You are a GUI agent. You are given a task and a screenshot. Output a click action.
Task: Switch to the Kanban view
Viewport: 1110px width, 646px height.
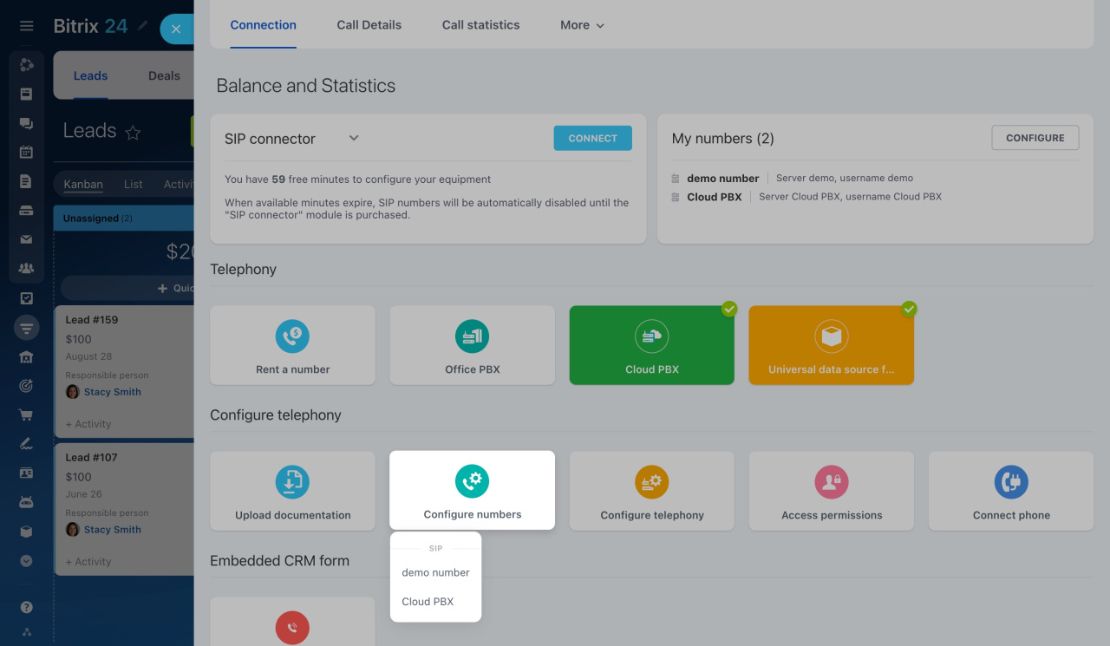(x=83, y=184)
